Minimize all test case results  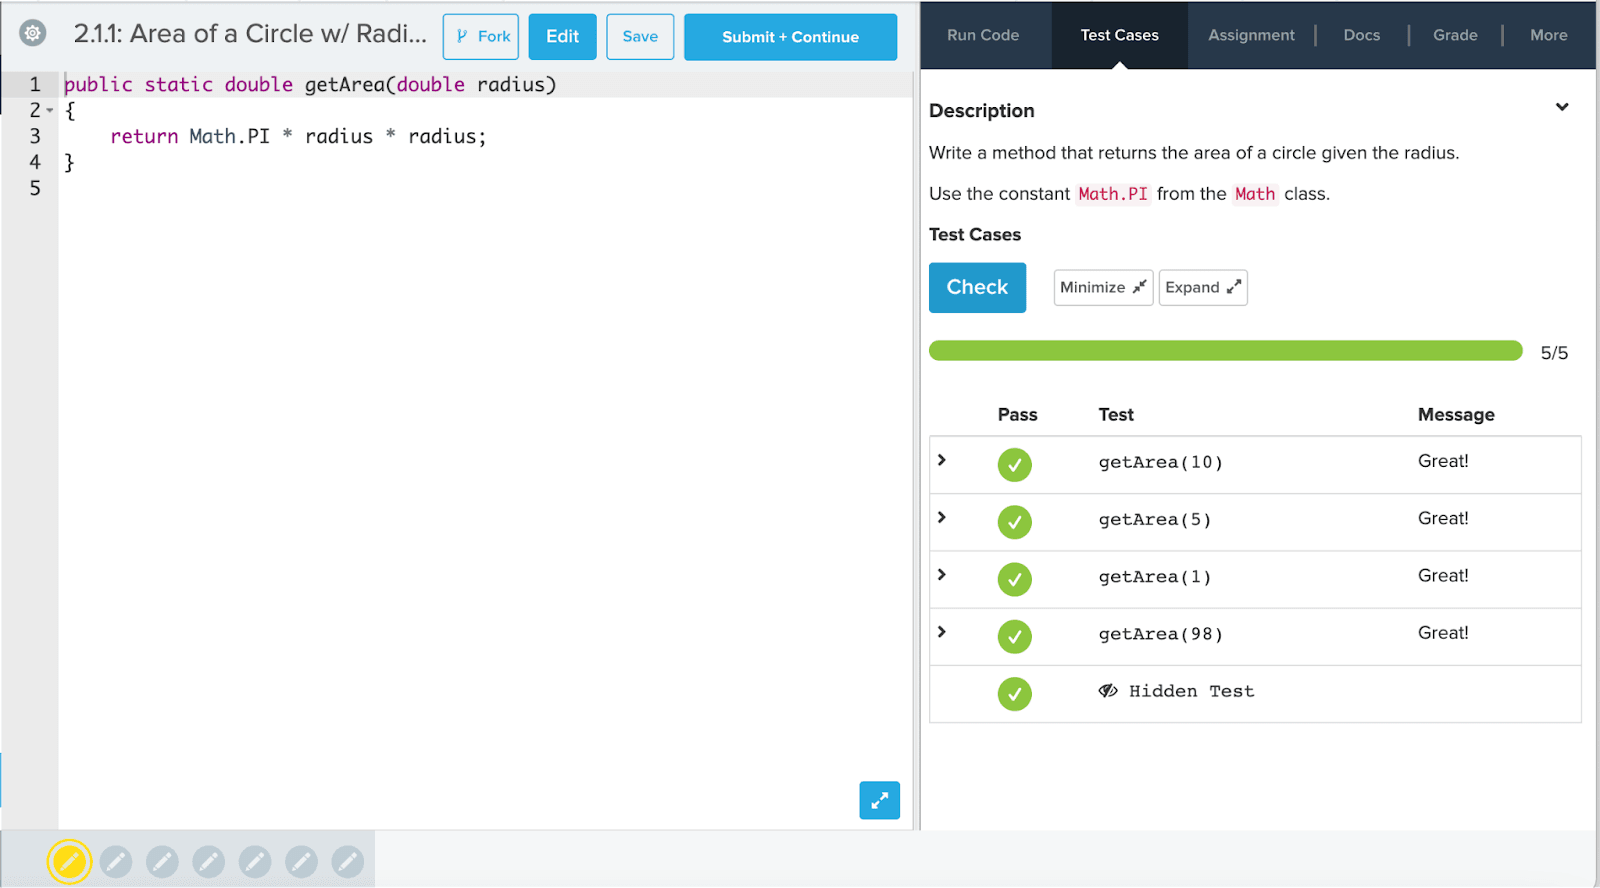(x=1102, y=288)
